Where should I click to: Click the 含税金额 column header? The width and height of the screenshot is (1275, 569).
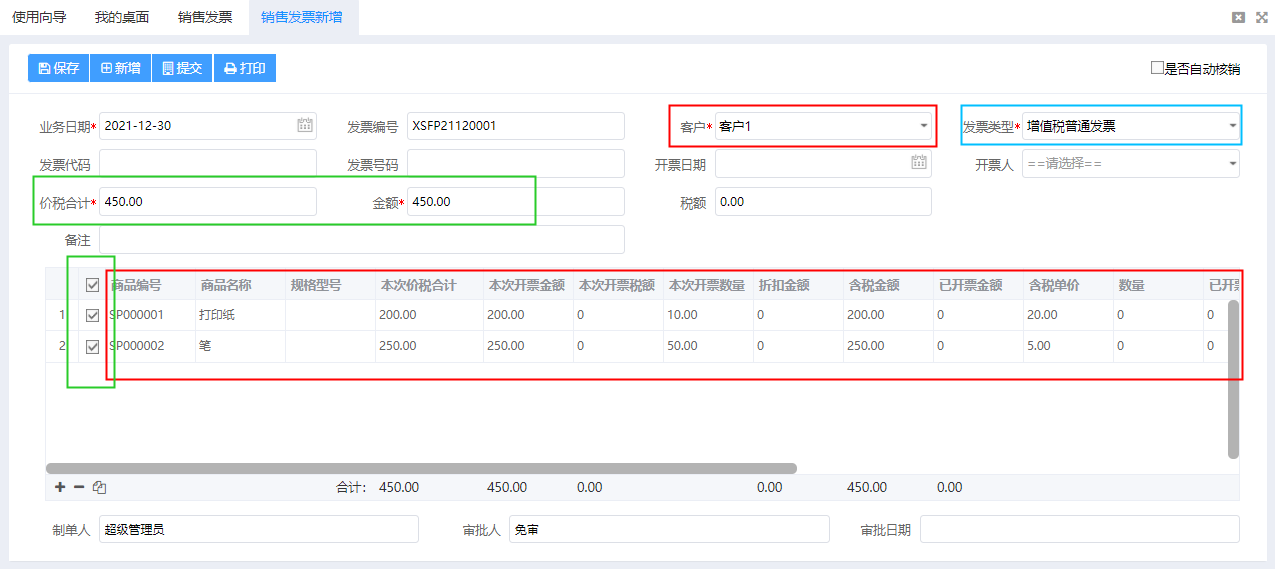pyautogui.click(x=888, y=285)
